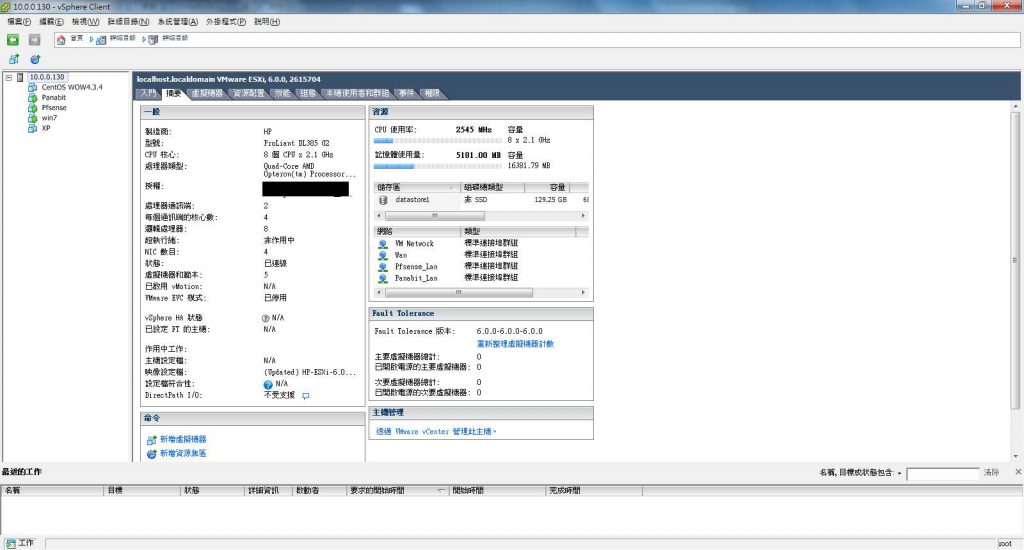Click the VM Network icon
This screenshot has width=1024, height=550.
pos(383,244)
